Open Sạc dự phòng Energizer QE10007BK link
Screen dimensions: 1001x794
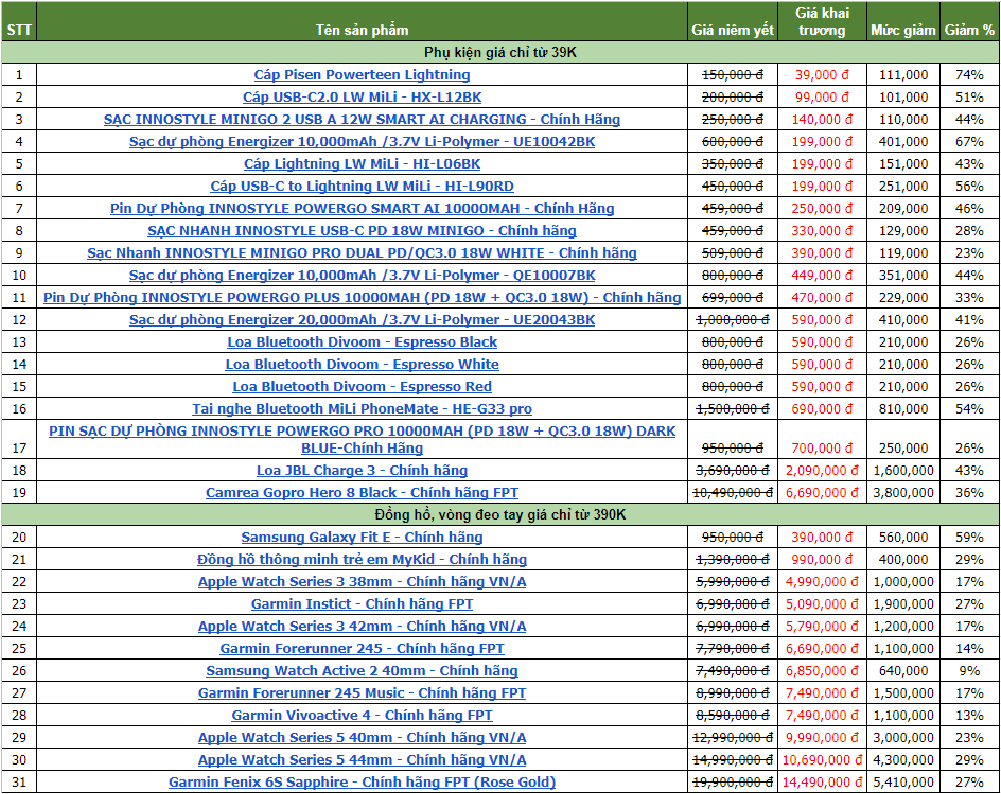click(362, 275)
